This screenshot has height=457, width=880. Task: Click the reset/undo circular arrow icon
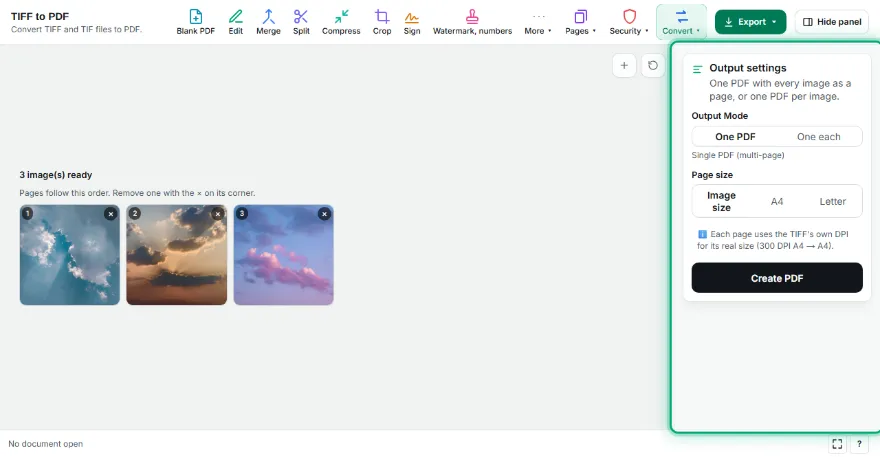[653, 66]
